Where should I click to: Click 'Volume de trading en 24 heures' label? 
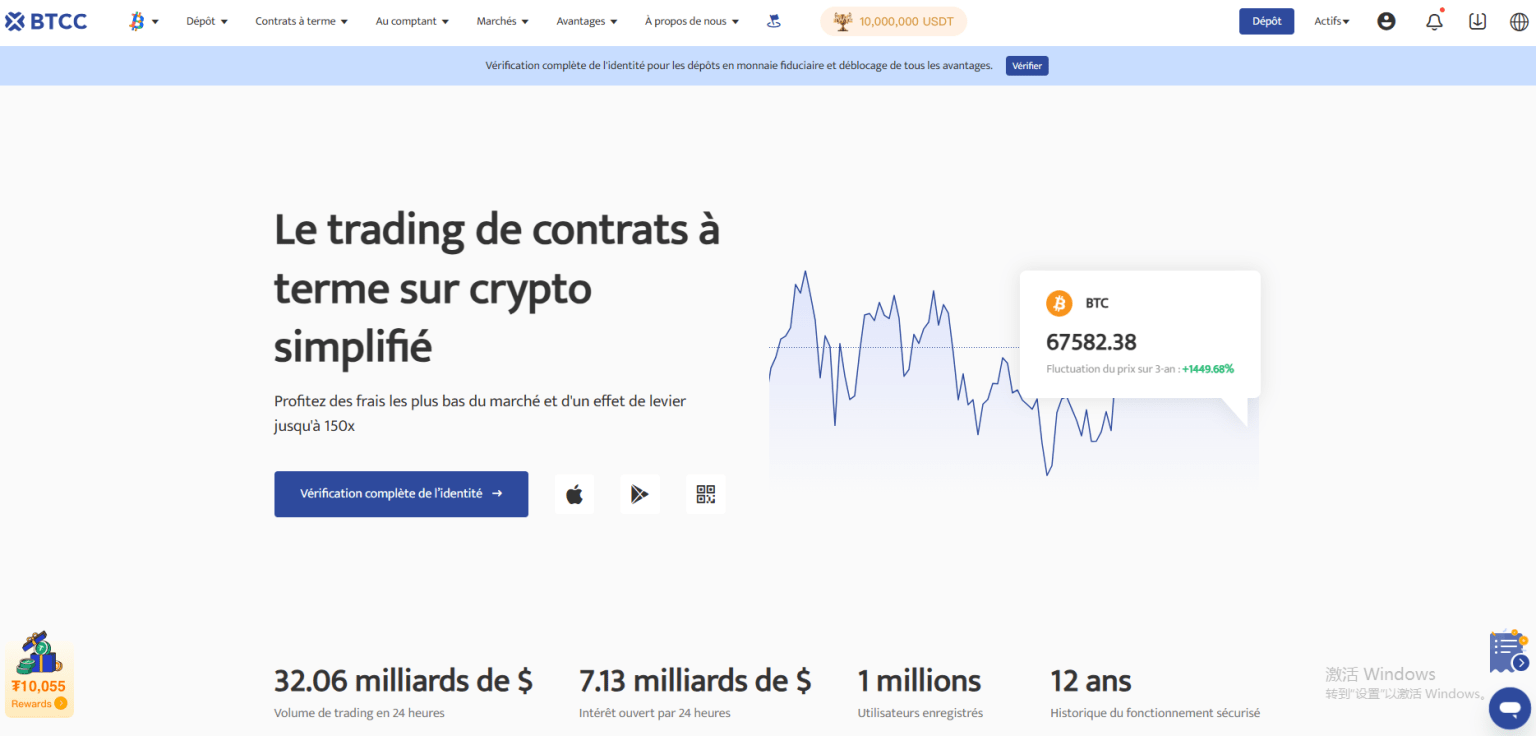(x=359, y=713)
